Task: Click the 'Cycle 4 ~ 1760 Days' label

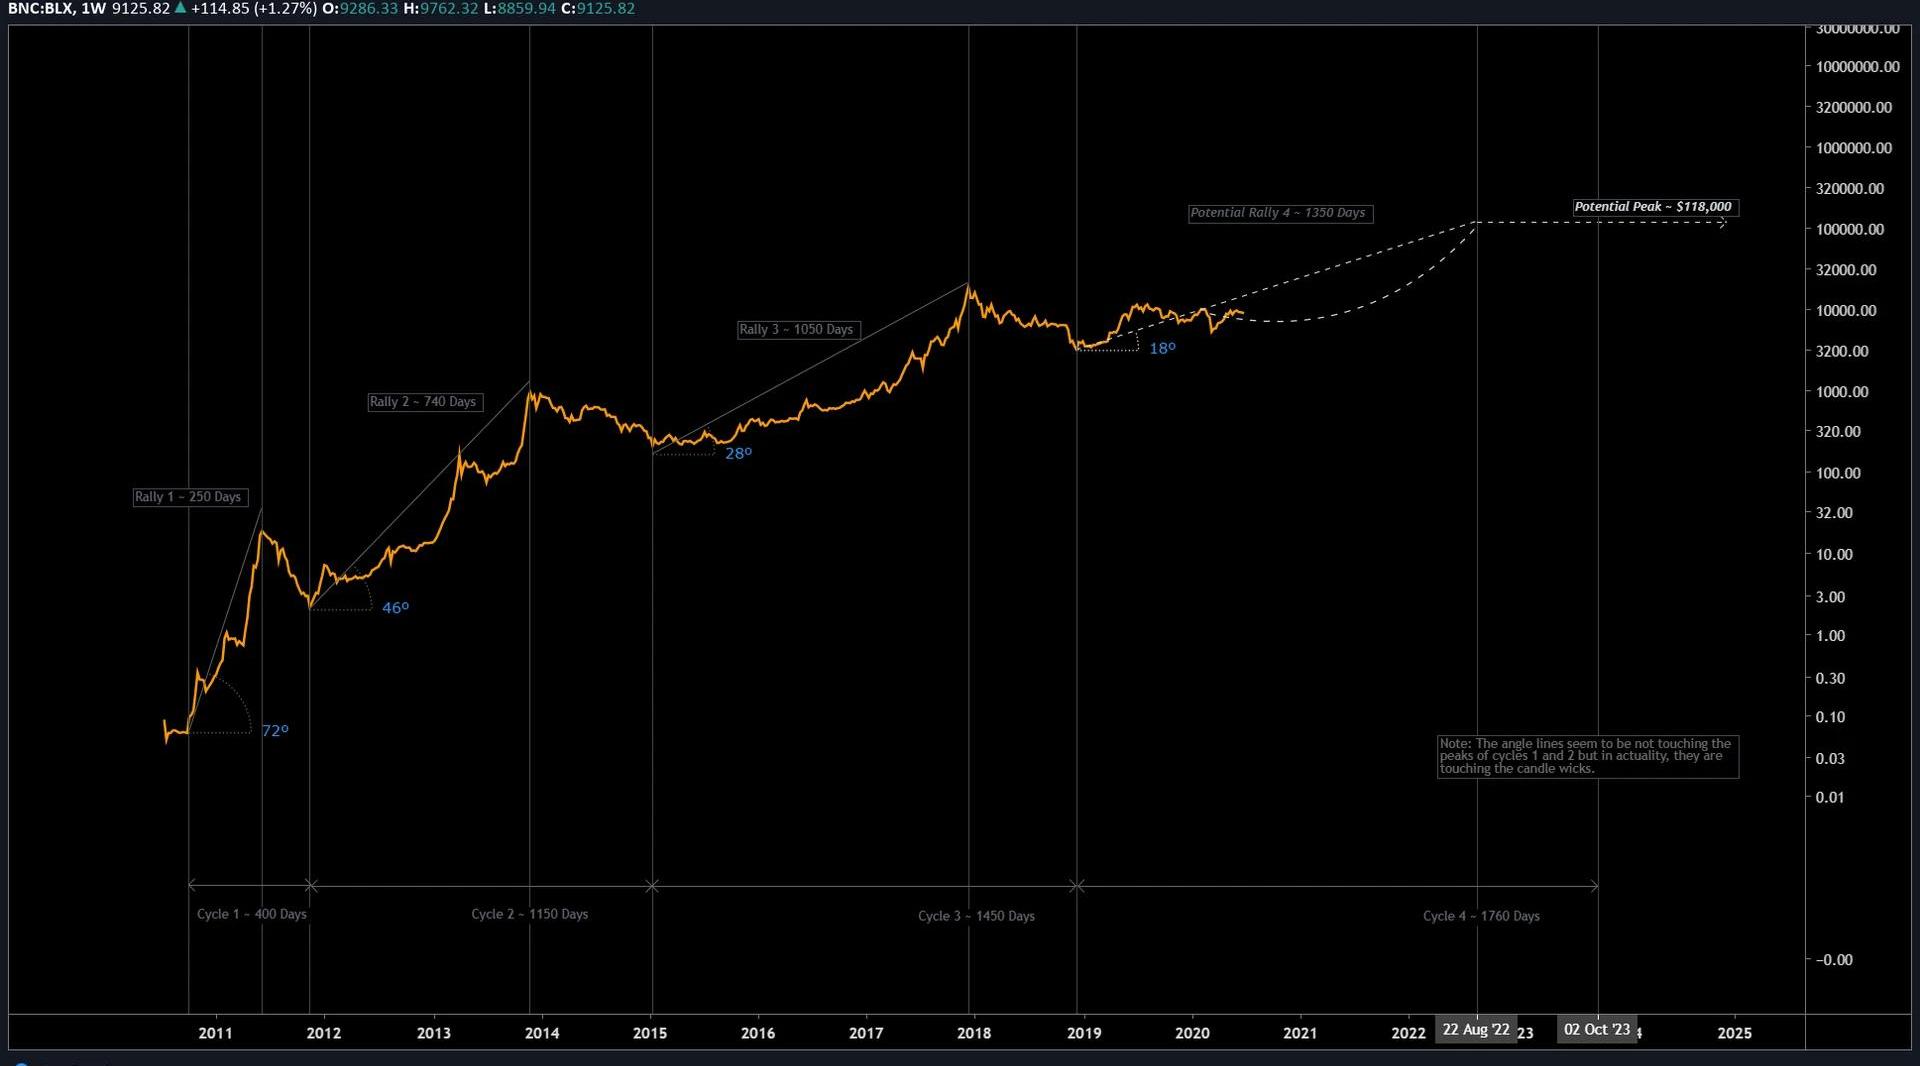Action: click(1481, 917)
